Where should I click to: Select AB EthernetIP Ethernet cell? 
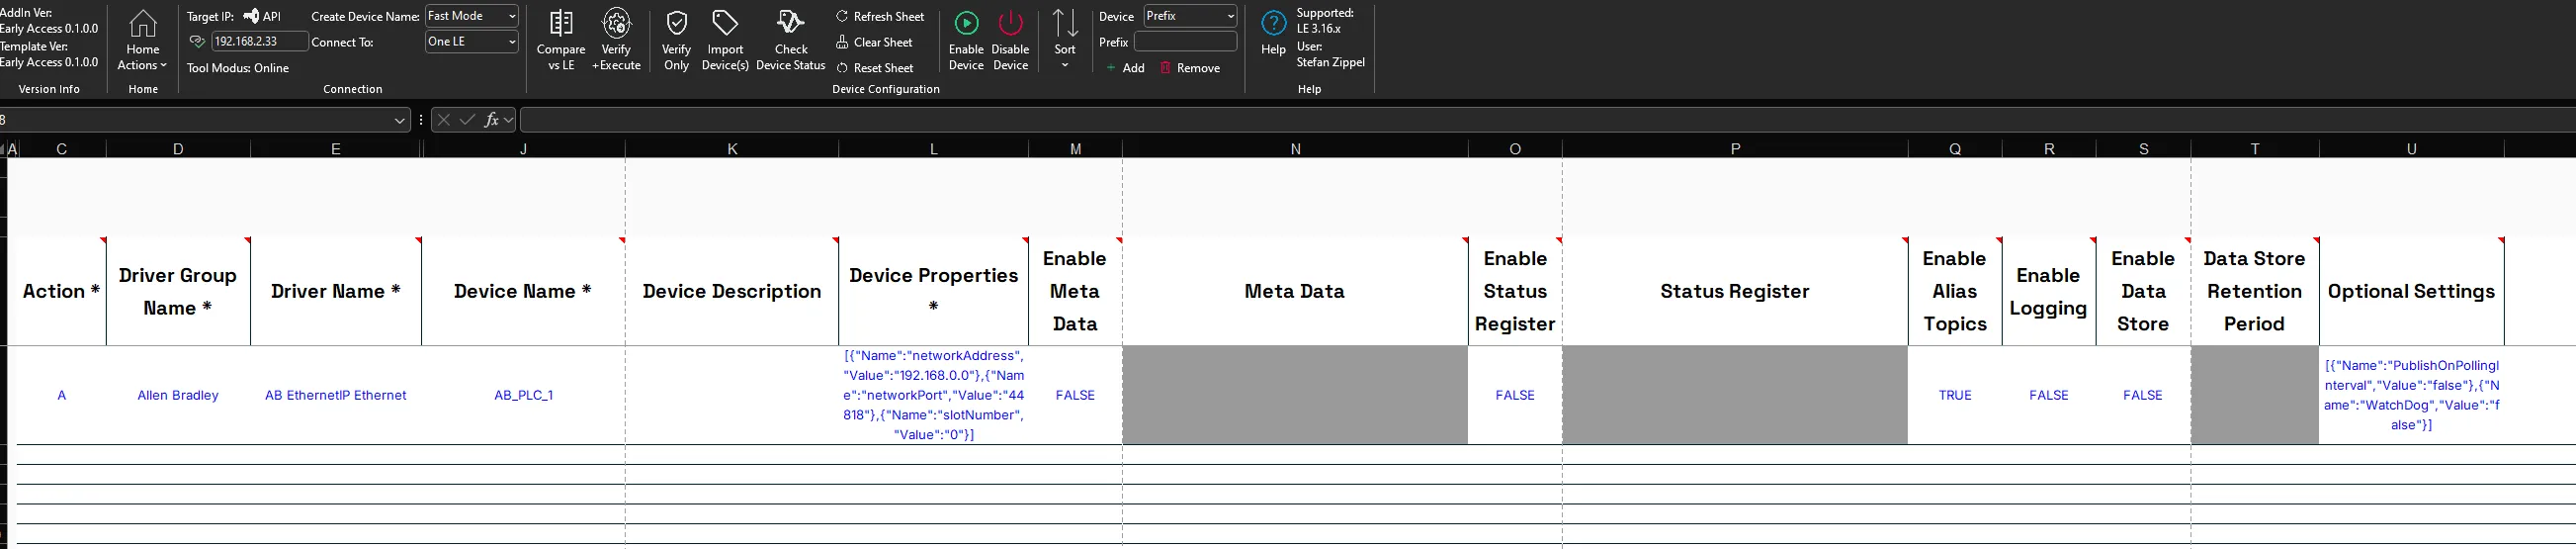(x=336, y=395)
